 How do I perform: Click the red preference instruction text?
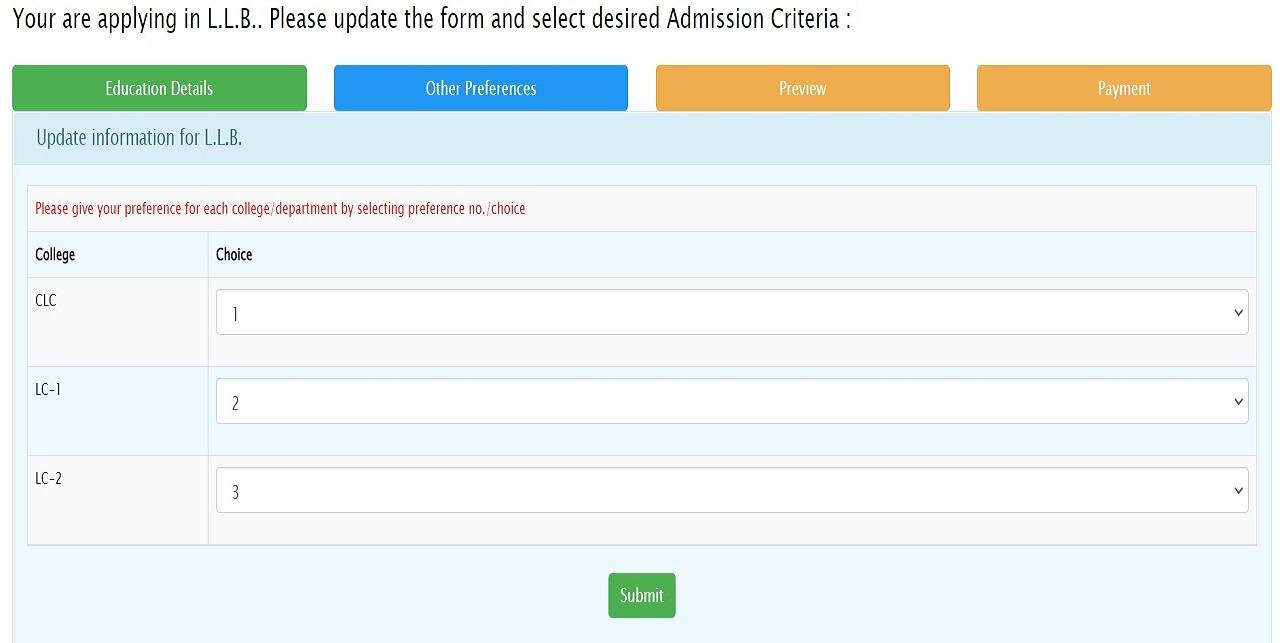(x=280, y=209)
